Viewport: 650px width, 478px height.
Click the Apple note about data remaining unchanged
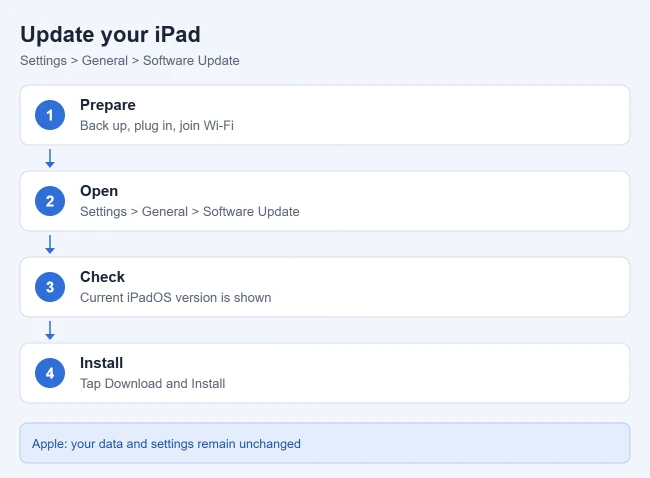coord(325,443)
